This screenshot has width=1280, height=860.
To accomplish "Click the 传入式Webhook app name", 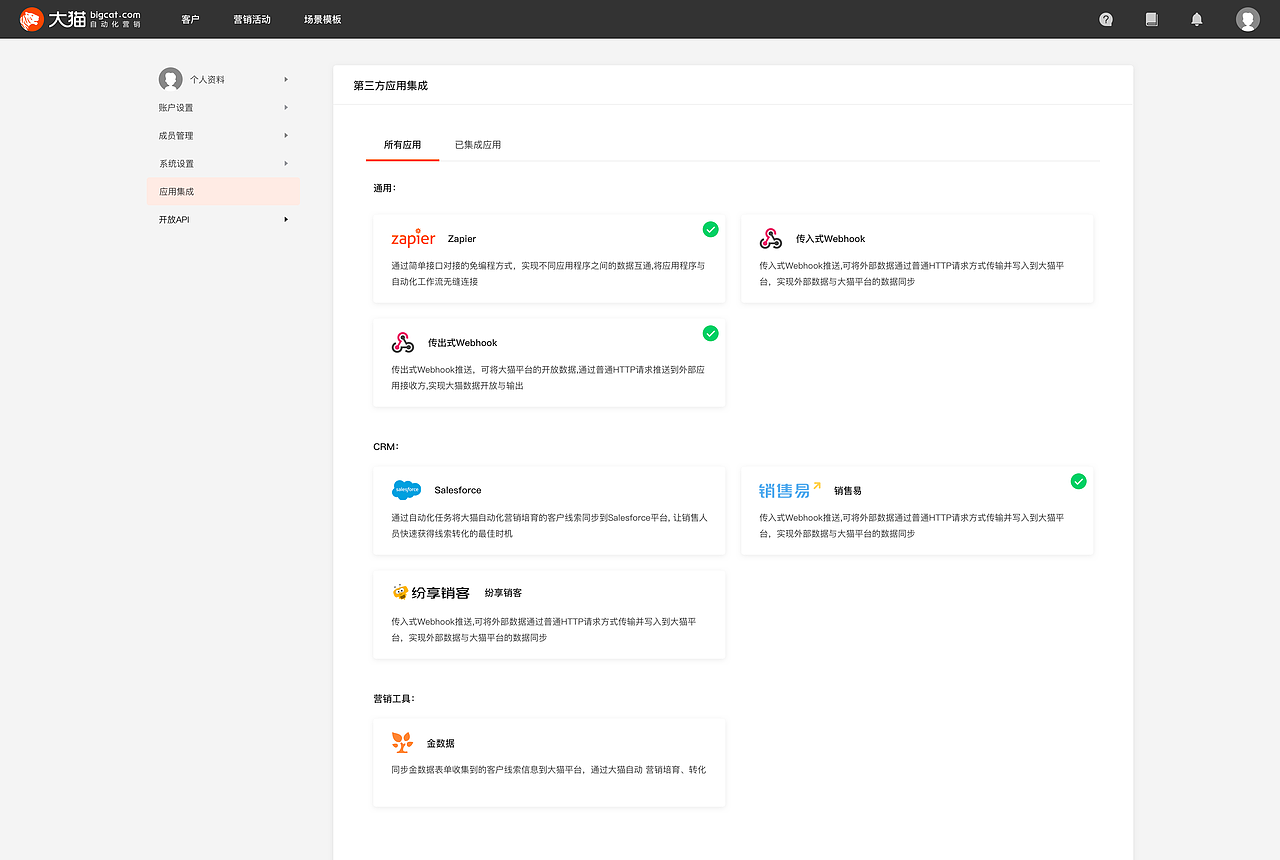I will [x=830, y=239].
